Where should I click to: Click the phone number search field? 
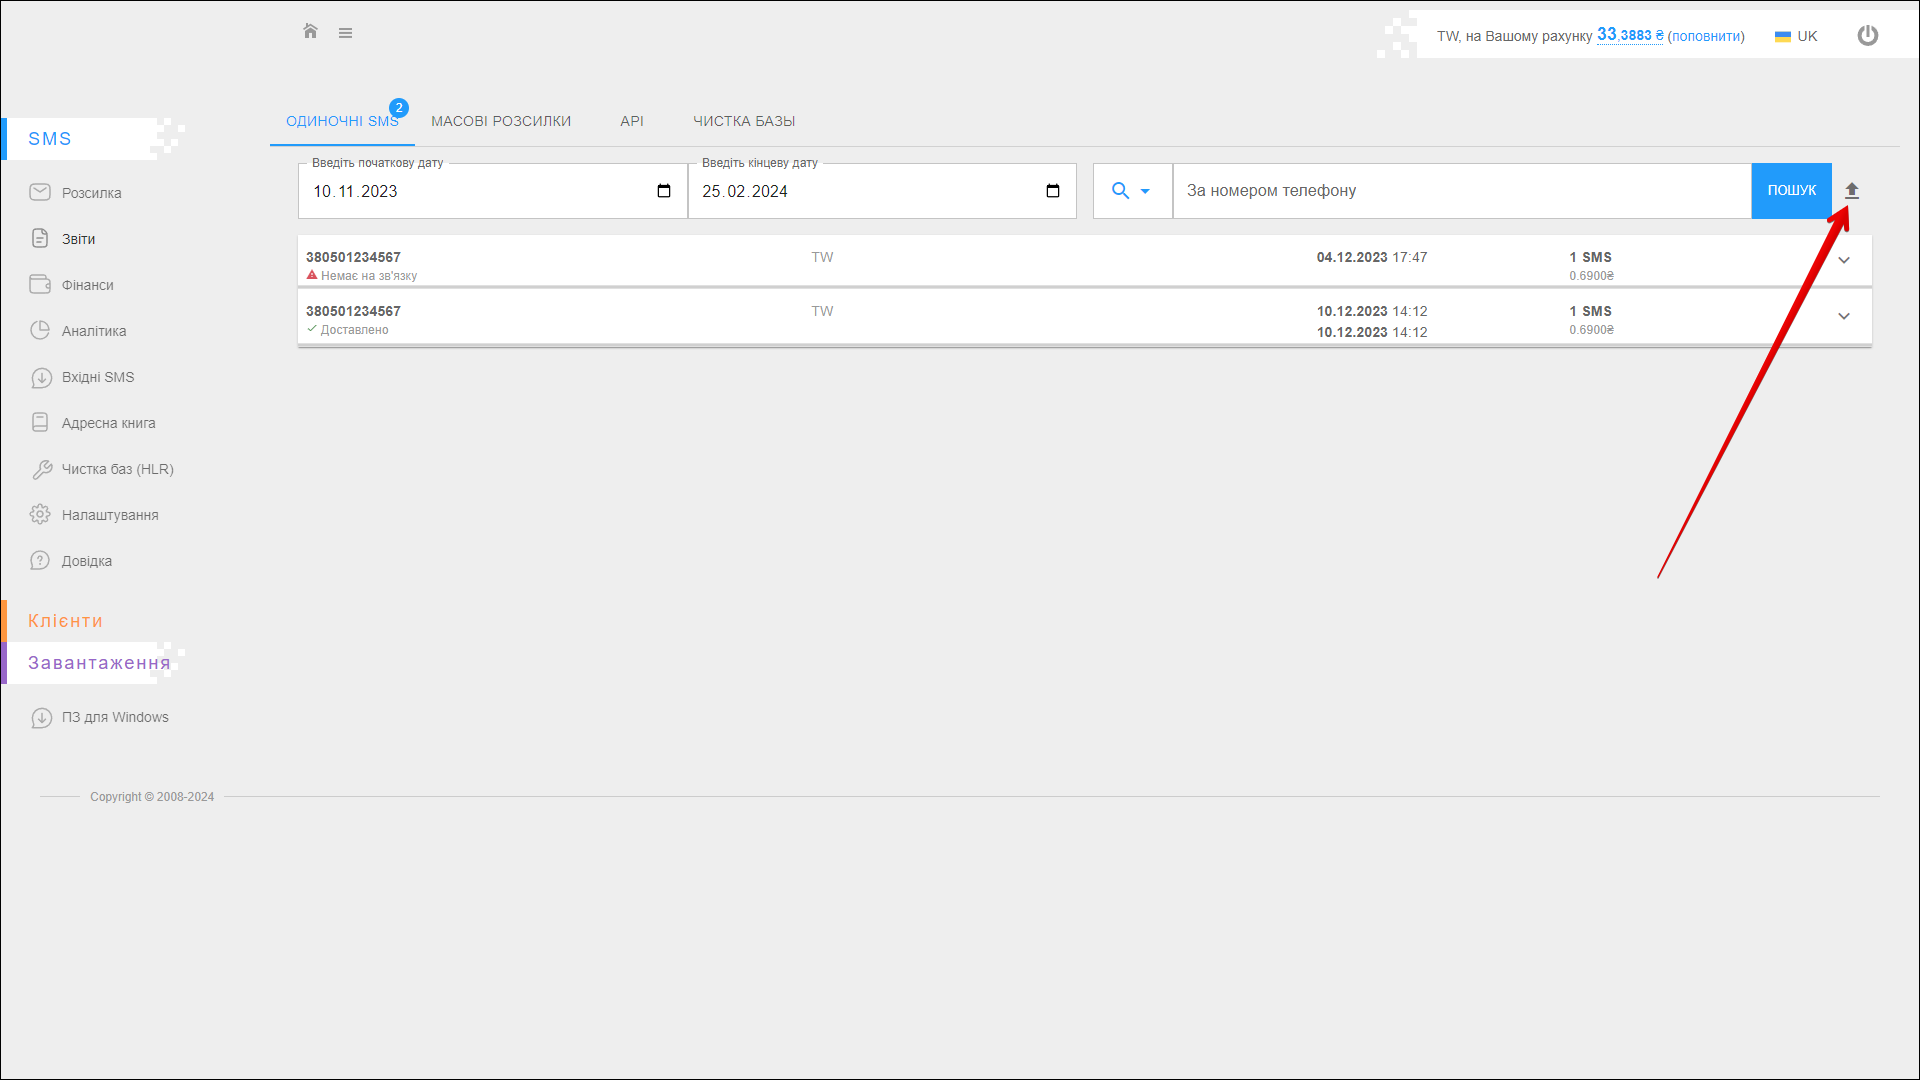[1460, 191]
